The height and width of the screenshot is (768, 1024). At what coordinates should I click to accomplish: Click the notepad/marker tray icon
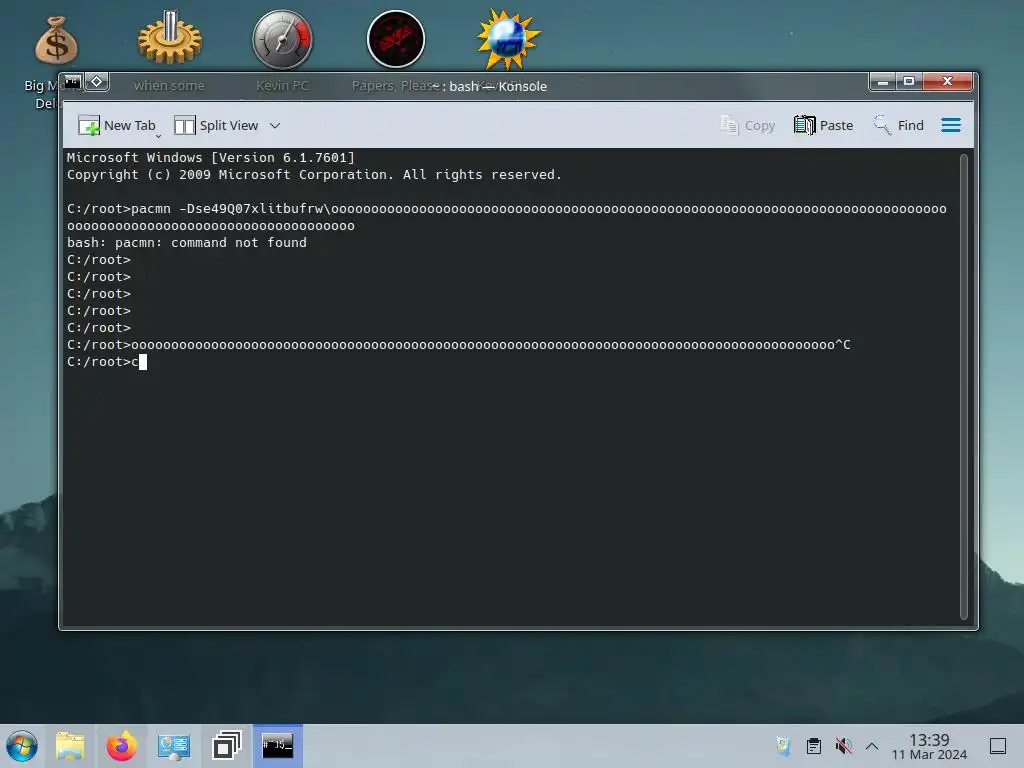pos(783,746)
